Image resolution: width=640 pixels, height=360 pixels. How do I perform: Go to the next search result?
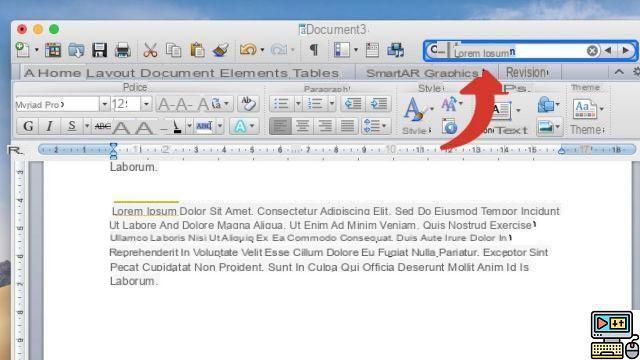pos(626,51)
